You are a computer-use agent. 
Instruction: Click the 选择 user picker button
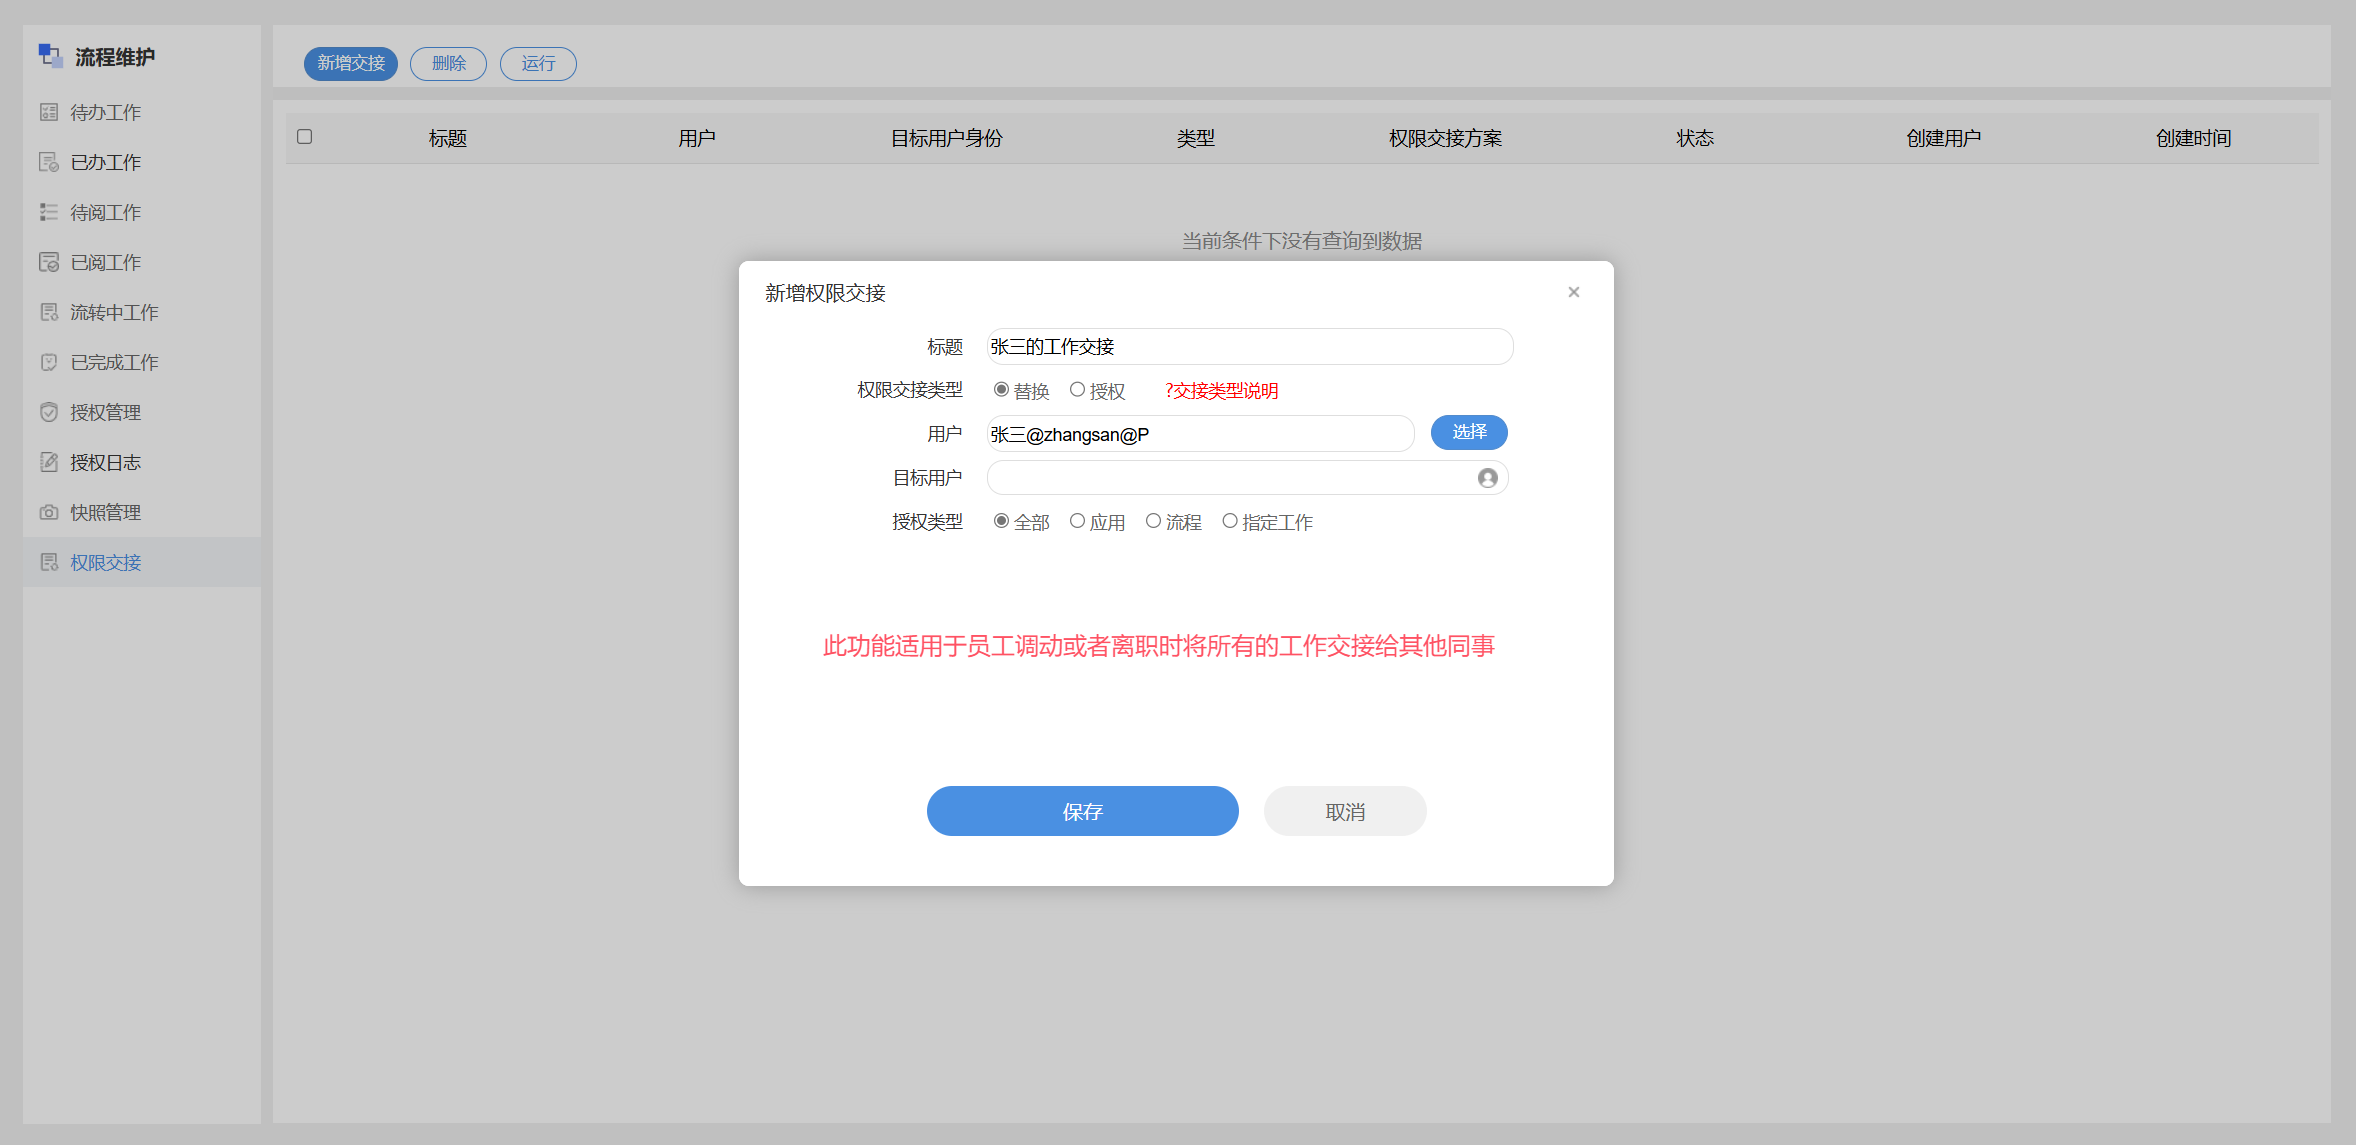(1468, 432)
